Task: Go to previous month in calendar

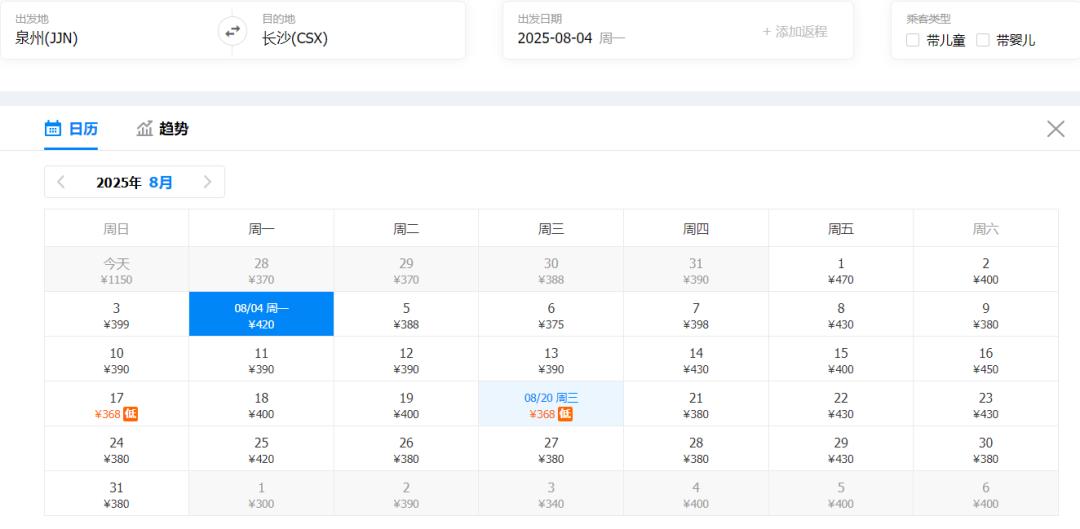Action: (x=61, y=182)
